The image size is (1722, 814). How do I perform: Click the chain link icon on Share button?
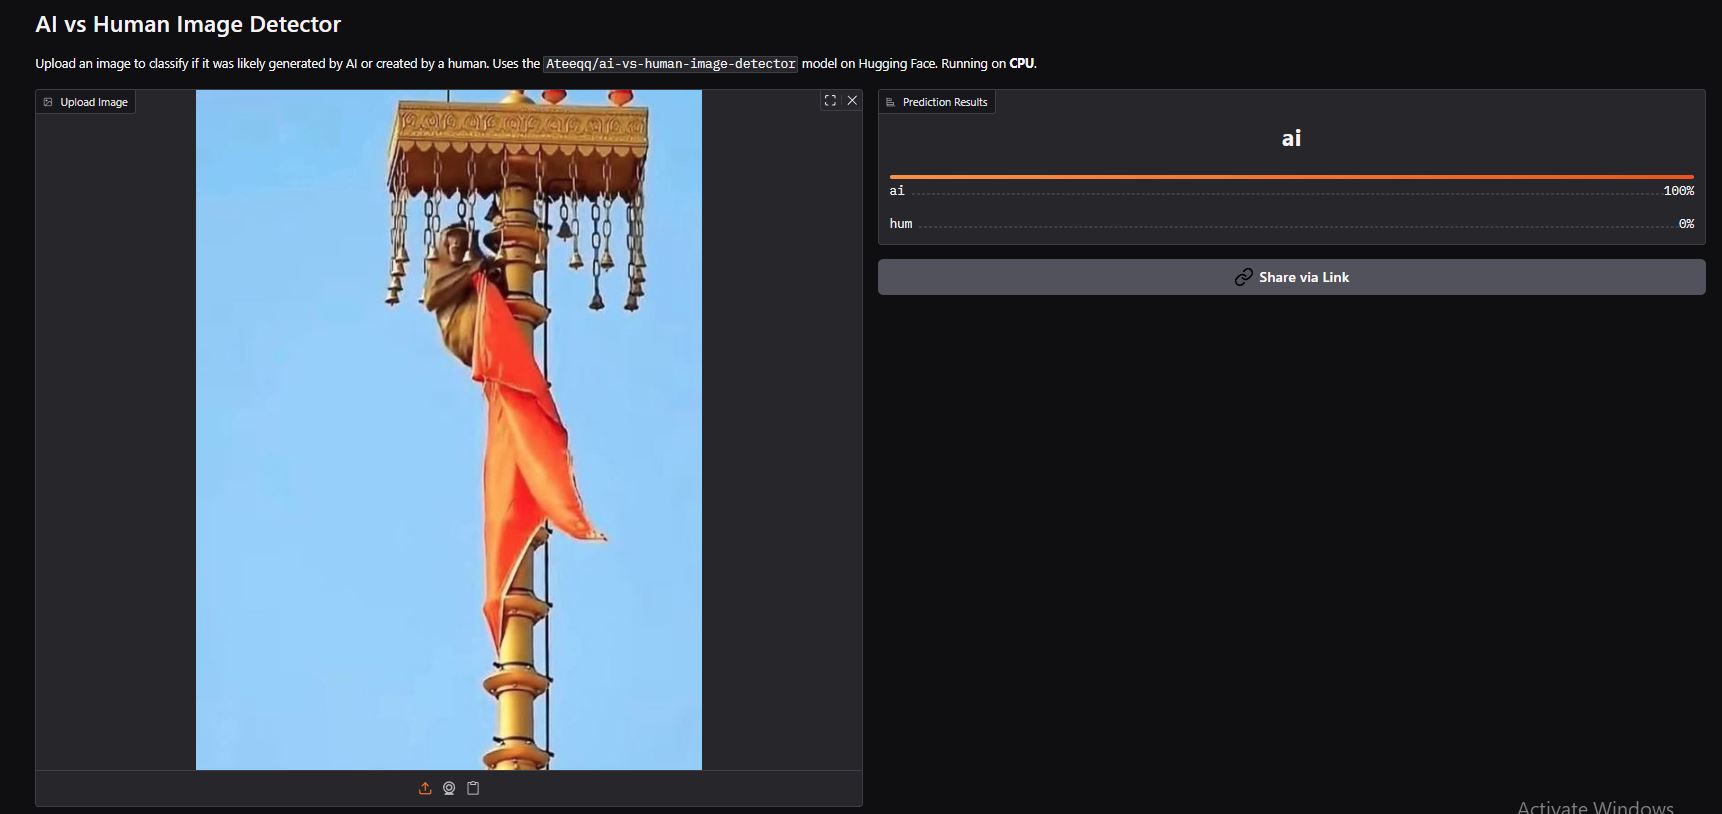[x=1243, y=277]
